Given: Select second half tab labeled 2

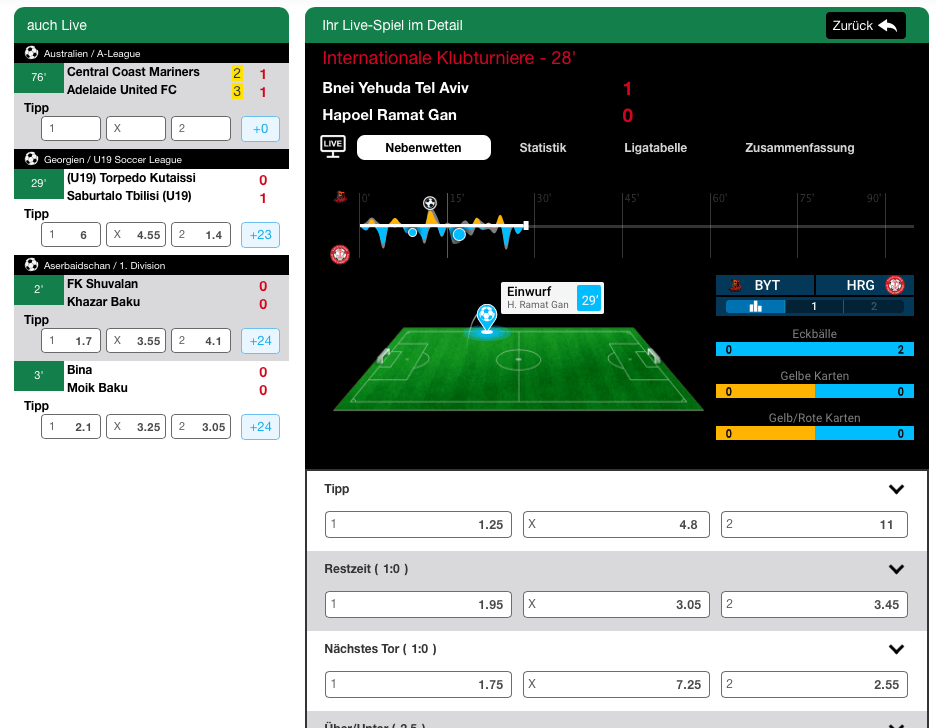Looking at the screenshot, I should 874,306.
